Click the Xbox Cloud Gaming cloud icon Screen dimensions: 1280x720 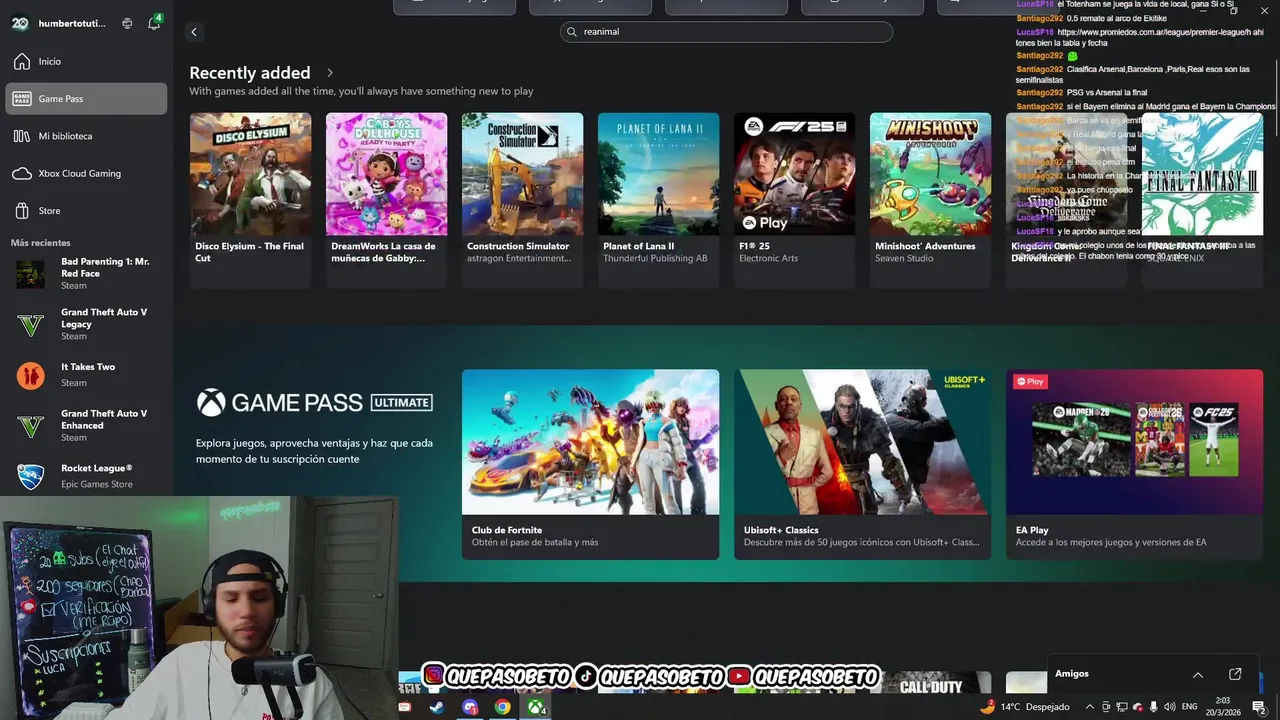(22, 173)
